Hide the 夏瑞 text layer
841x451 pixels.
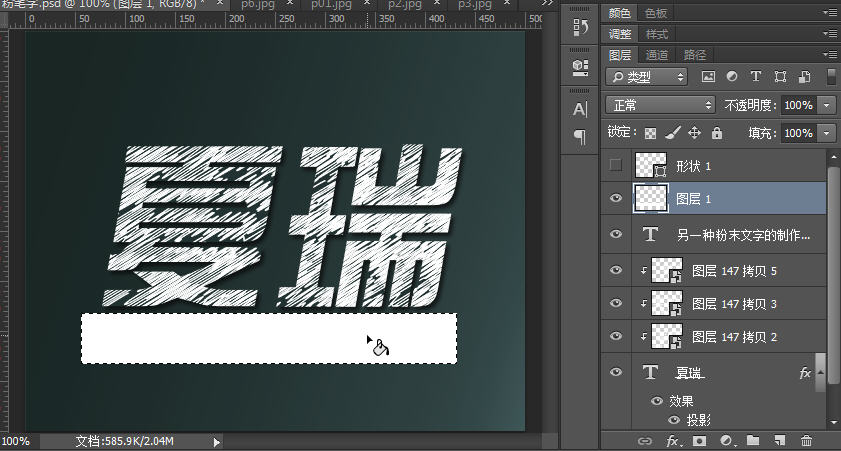[x=616, y=372]
